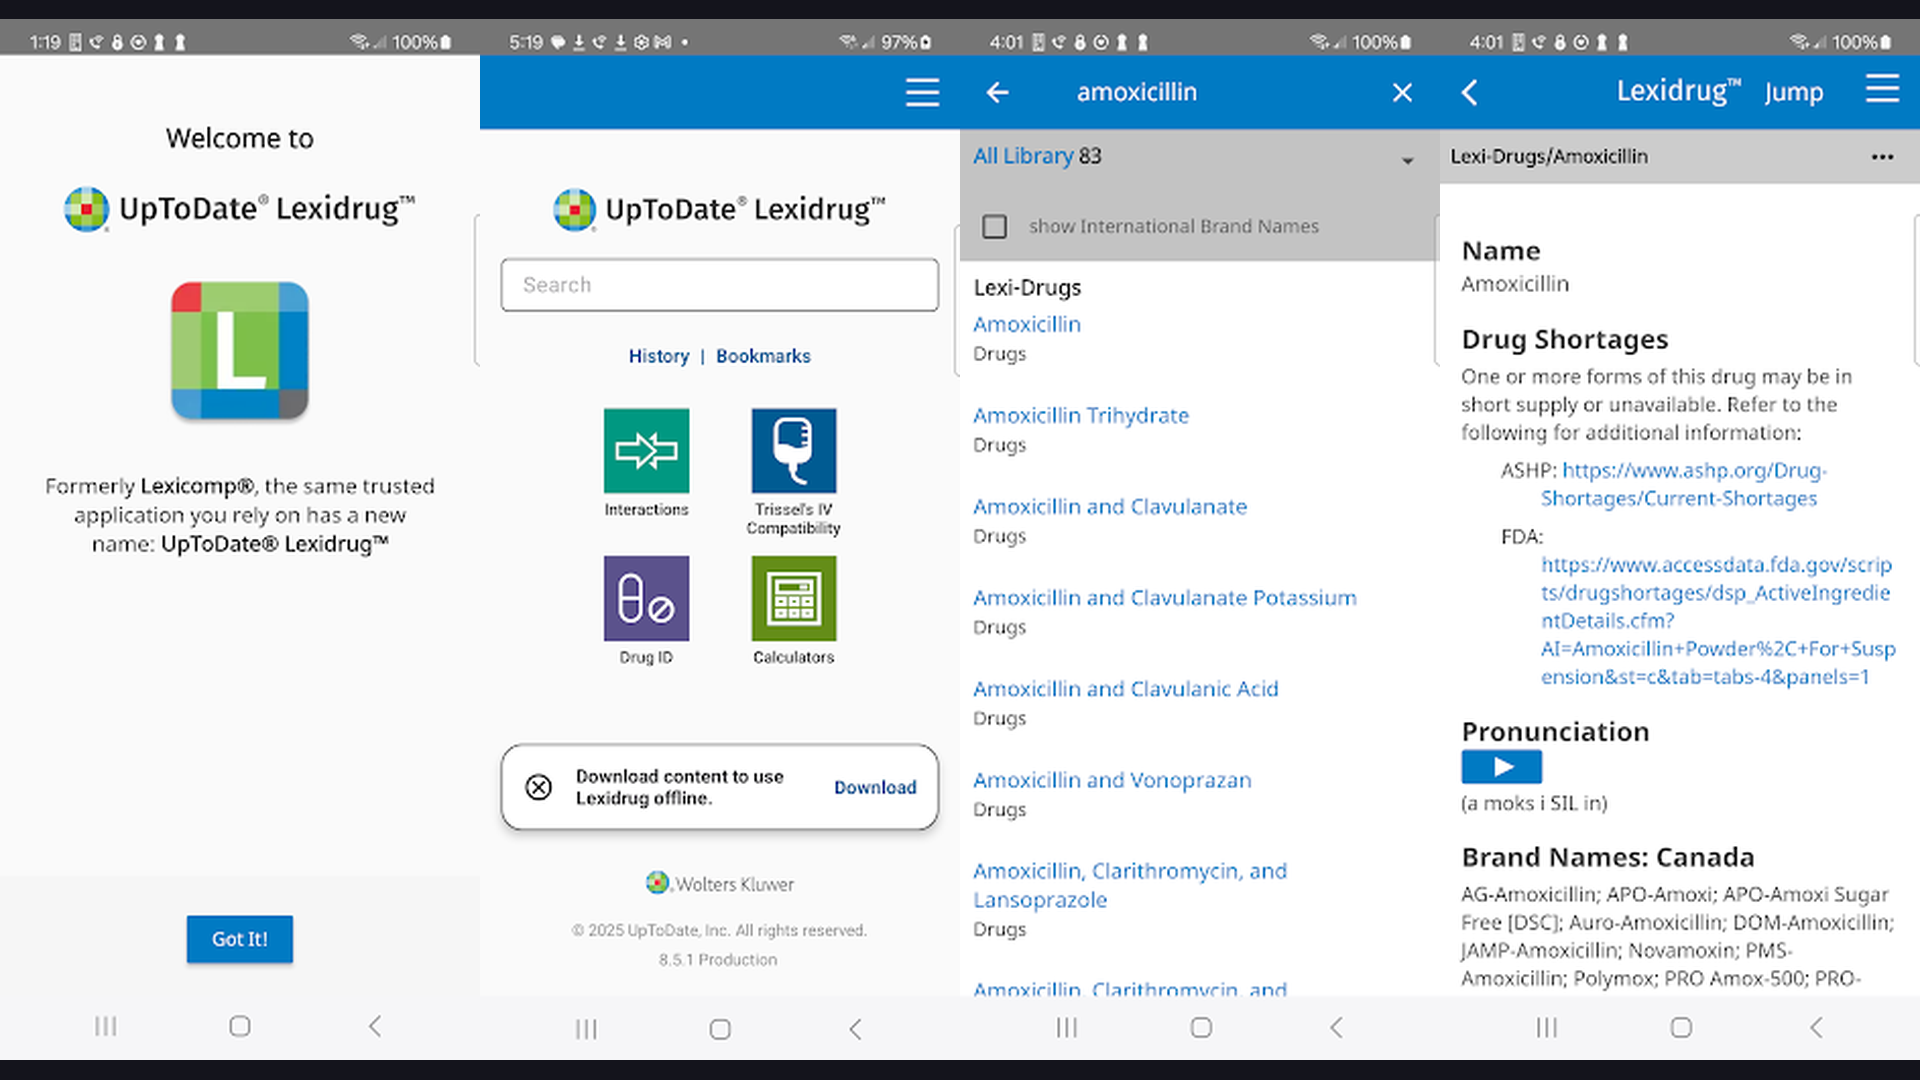
Task: Open Amoxicillin and Vonoprazan result
Action: click(1112, 779)
